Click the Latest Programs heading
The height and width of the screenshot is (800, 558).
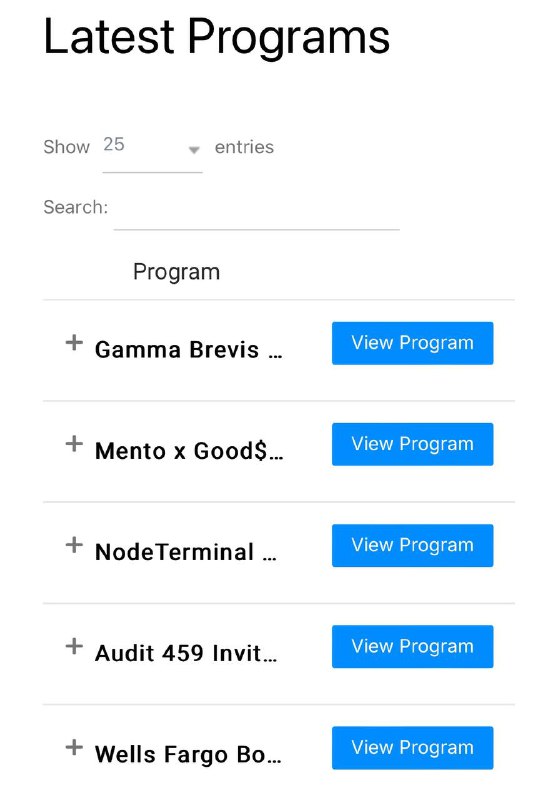[217, 37]
